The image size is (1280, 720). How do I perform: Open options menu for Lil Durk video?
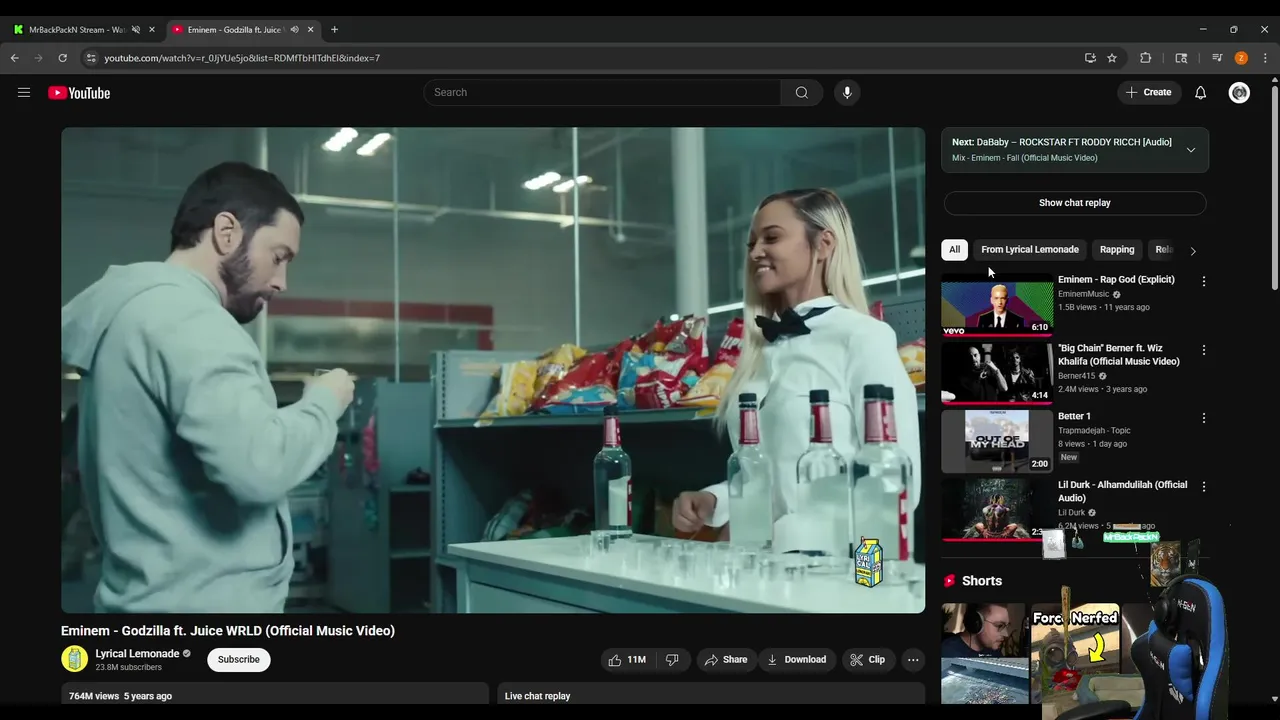coord(1204,486)
